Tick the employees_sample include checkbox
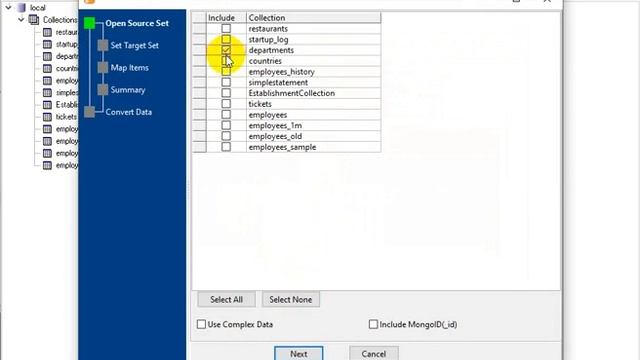This screenshot has height=360, width=640. tap(226, 147)
